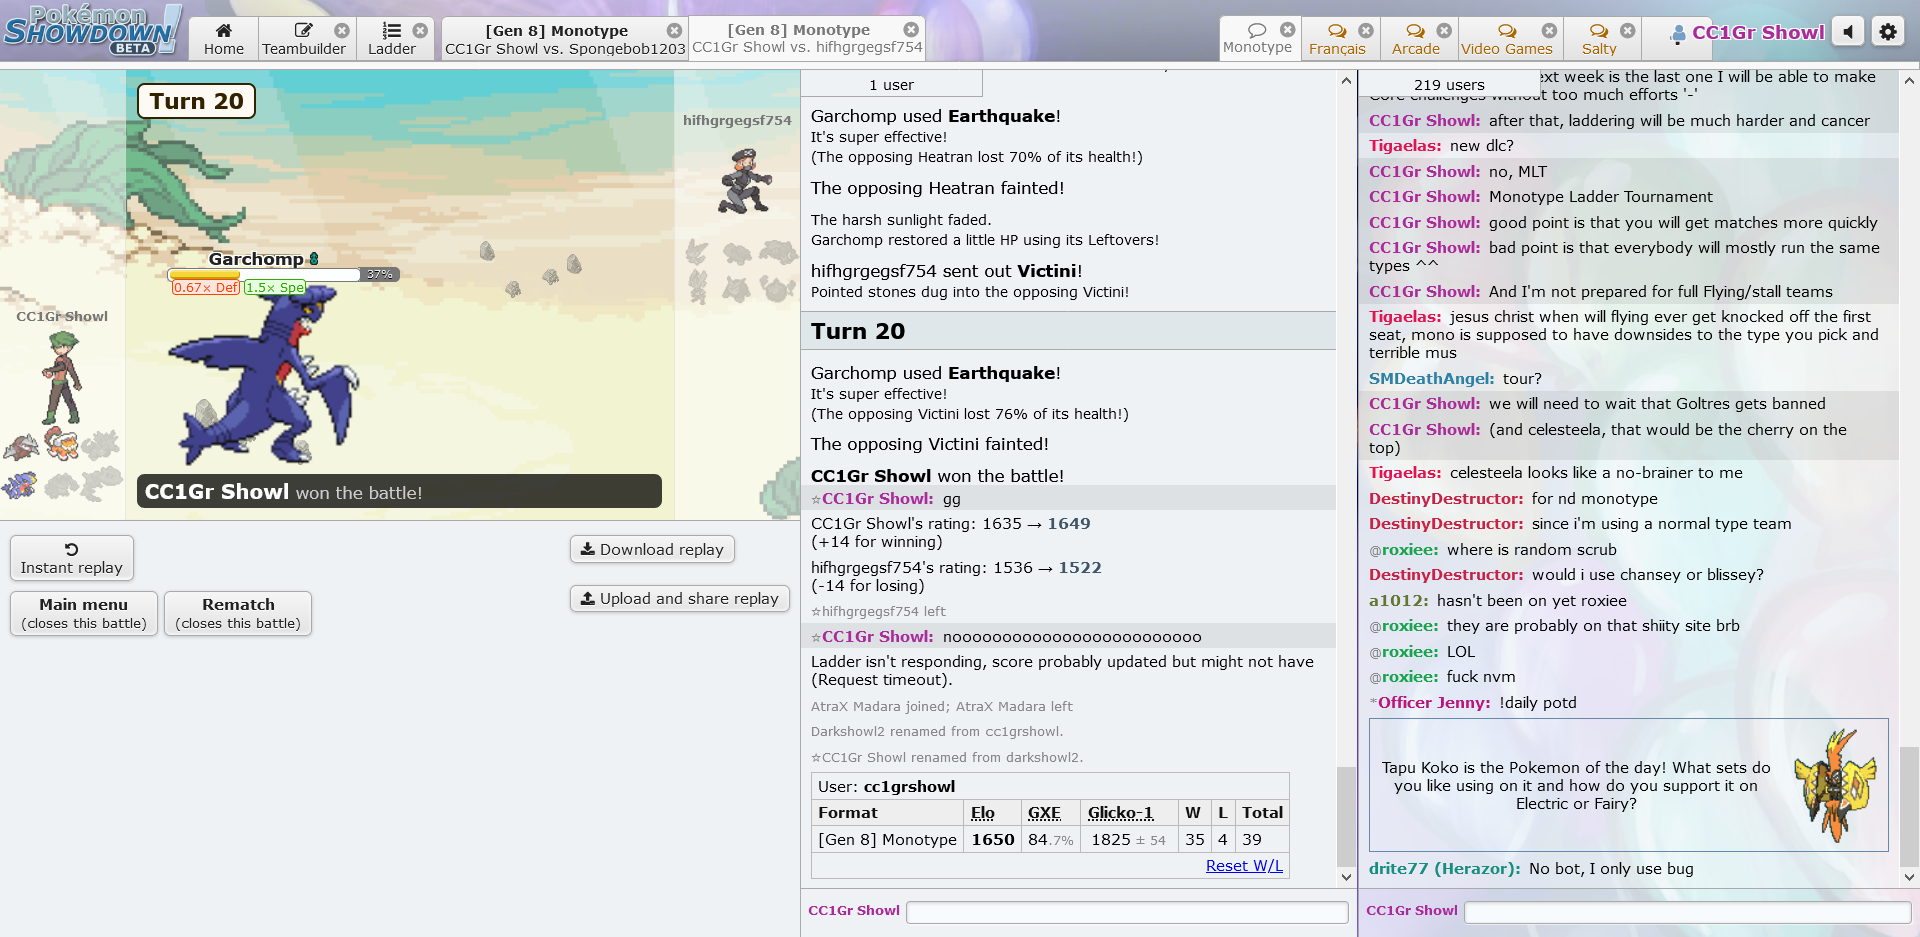
Task: Close the Video Games chat tab
Action: point(1549,30)
